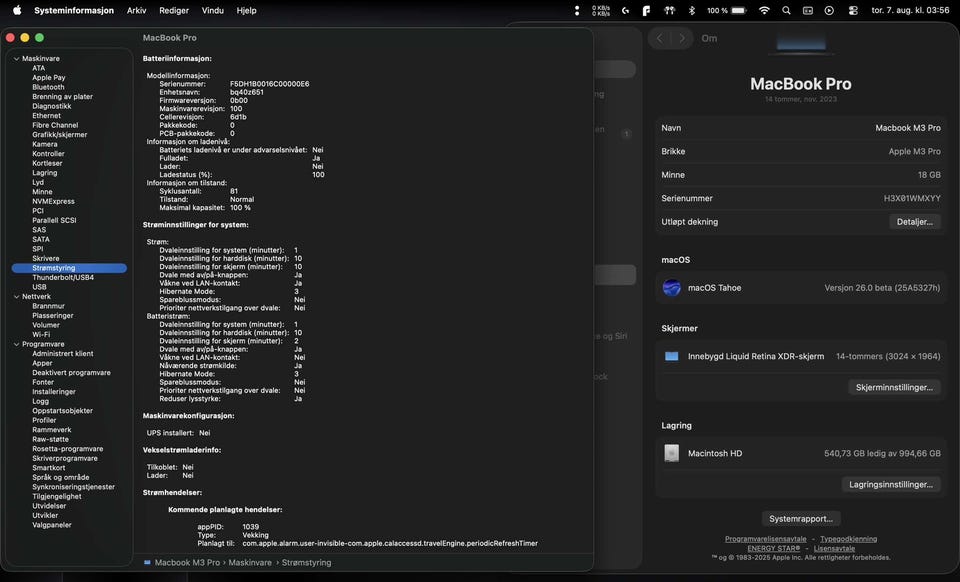The image size is (960, 582).
Task: Open the Wi-Fi status icon
Action: [x=764, y=10]
